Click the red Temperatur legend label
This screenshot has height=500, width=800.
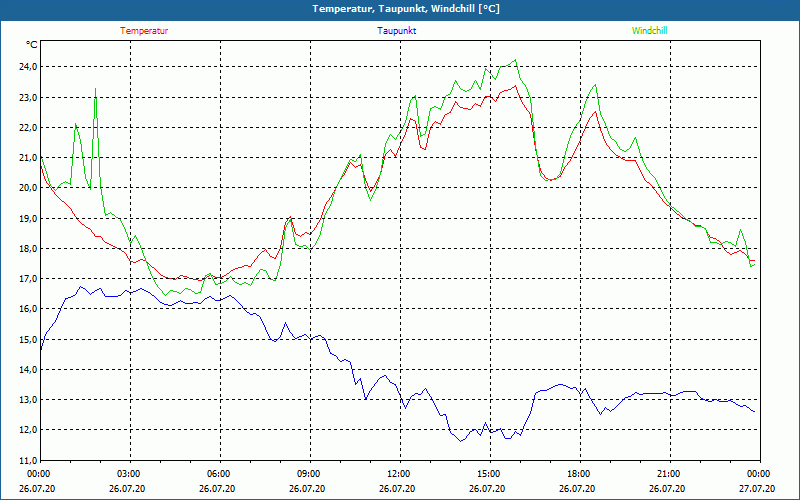(x=144, y=31)
